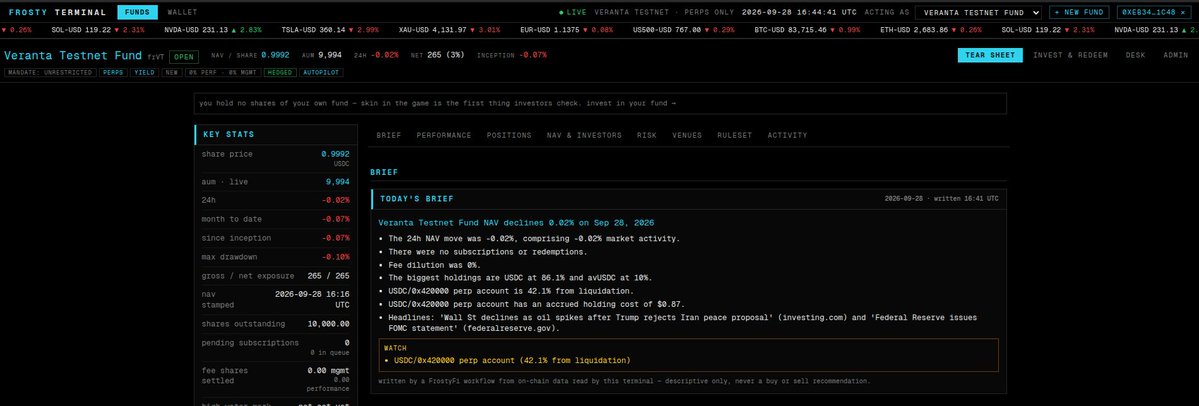
Task: Select the Brief sub-tab
Action: point(388,135)
